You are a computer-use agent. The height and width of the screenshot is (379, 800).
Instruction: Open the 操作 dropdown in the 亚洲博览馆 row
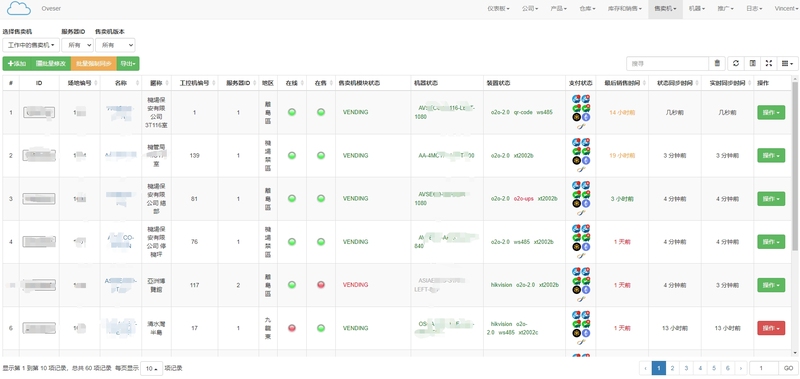(x=771, y=285)
